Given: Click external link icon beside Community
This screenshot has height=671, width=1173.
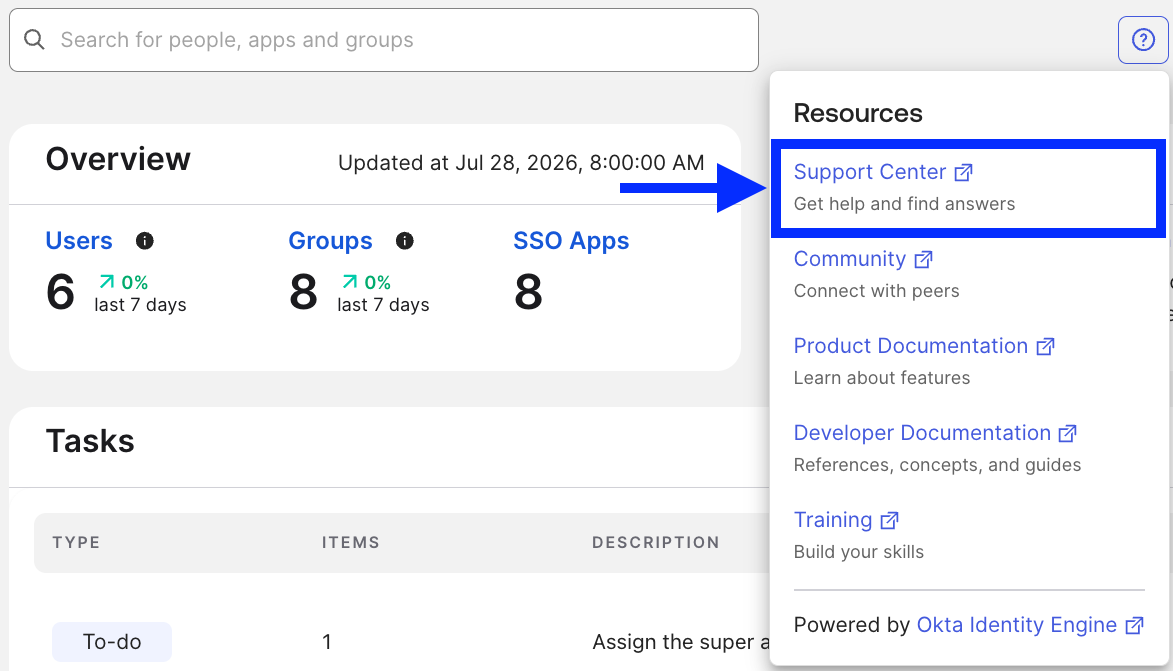Looking at the screenshot, I should 924,260.
